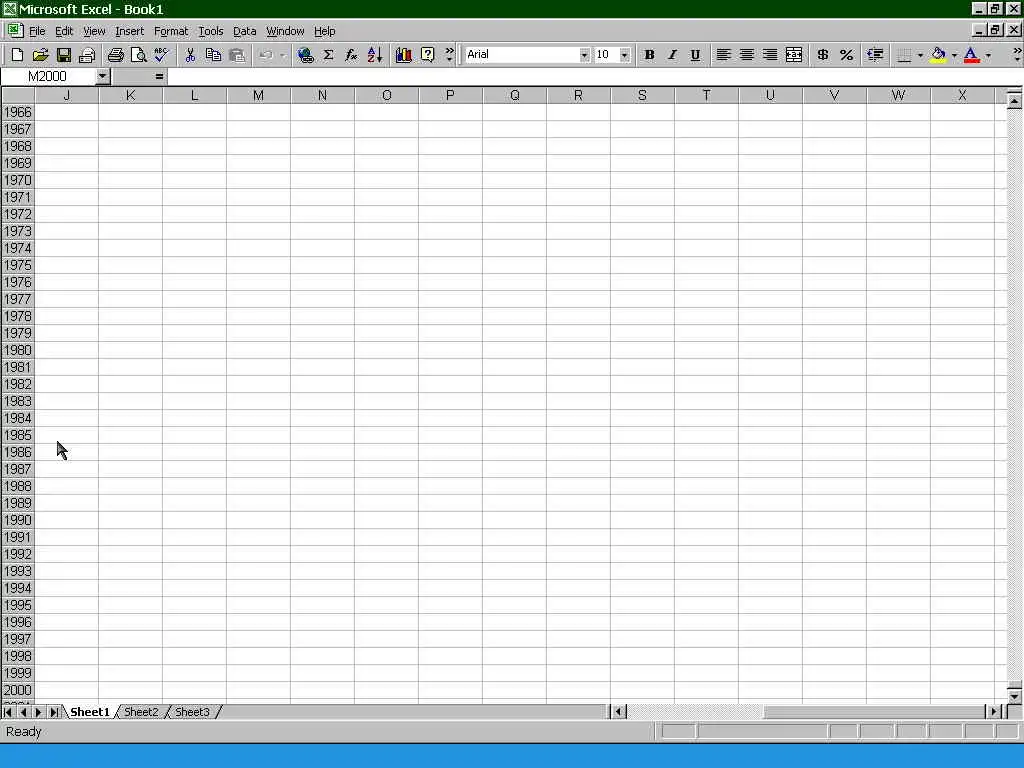Show more Formatting toolbar buttons chevron
1024x768 pixels.
pyautogui.click(x=1017, y=55)
